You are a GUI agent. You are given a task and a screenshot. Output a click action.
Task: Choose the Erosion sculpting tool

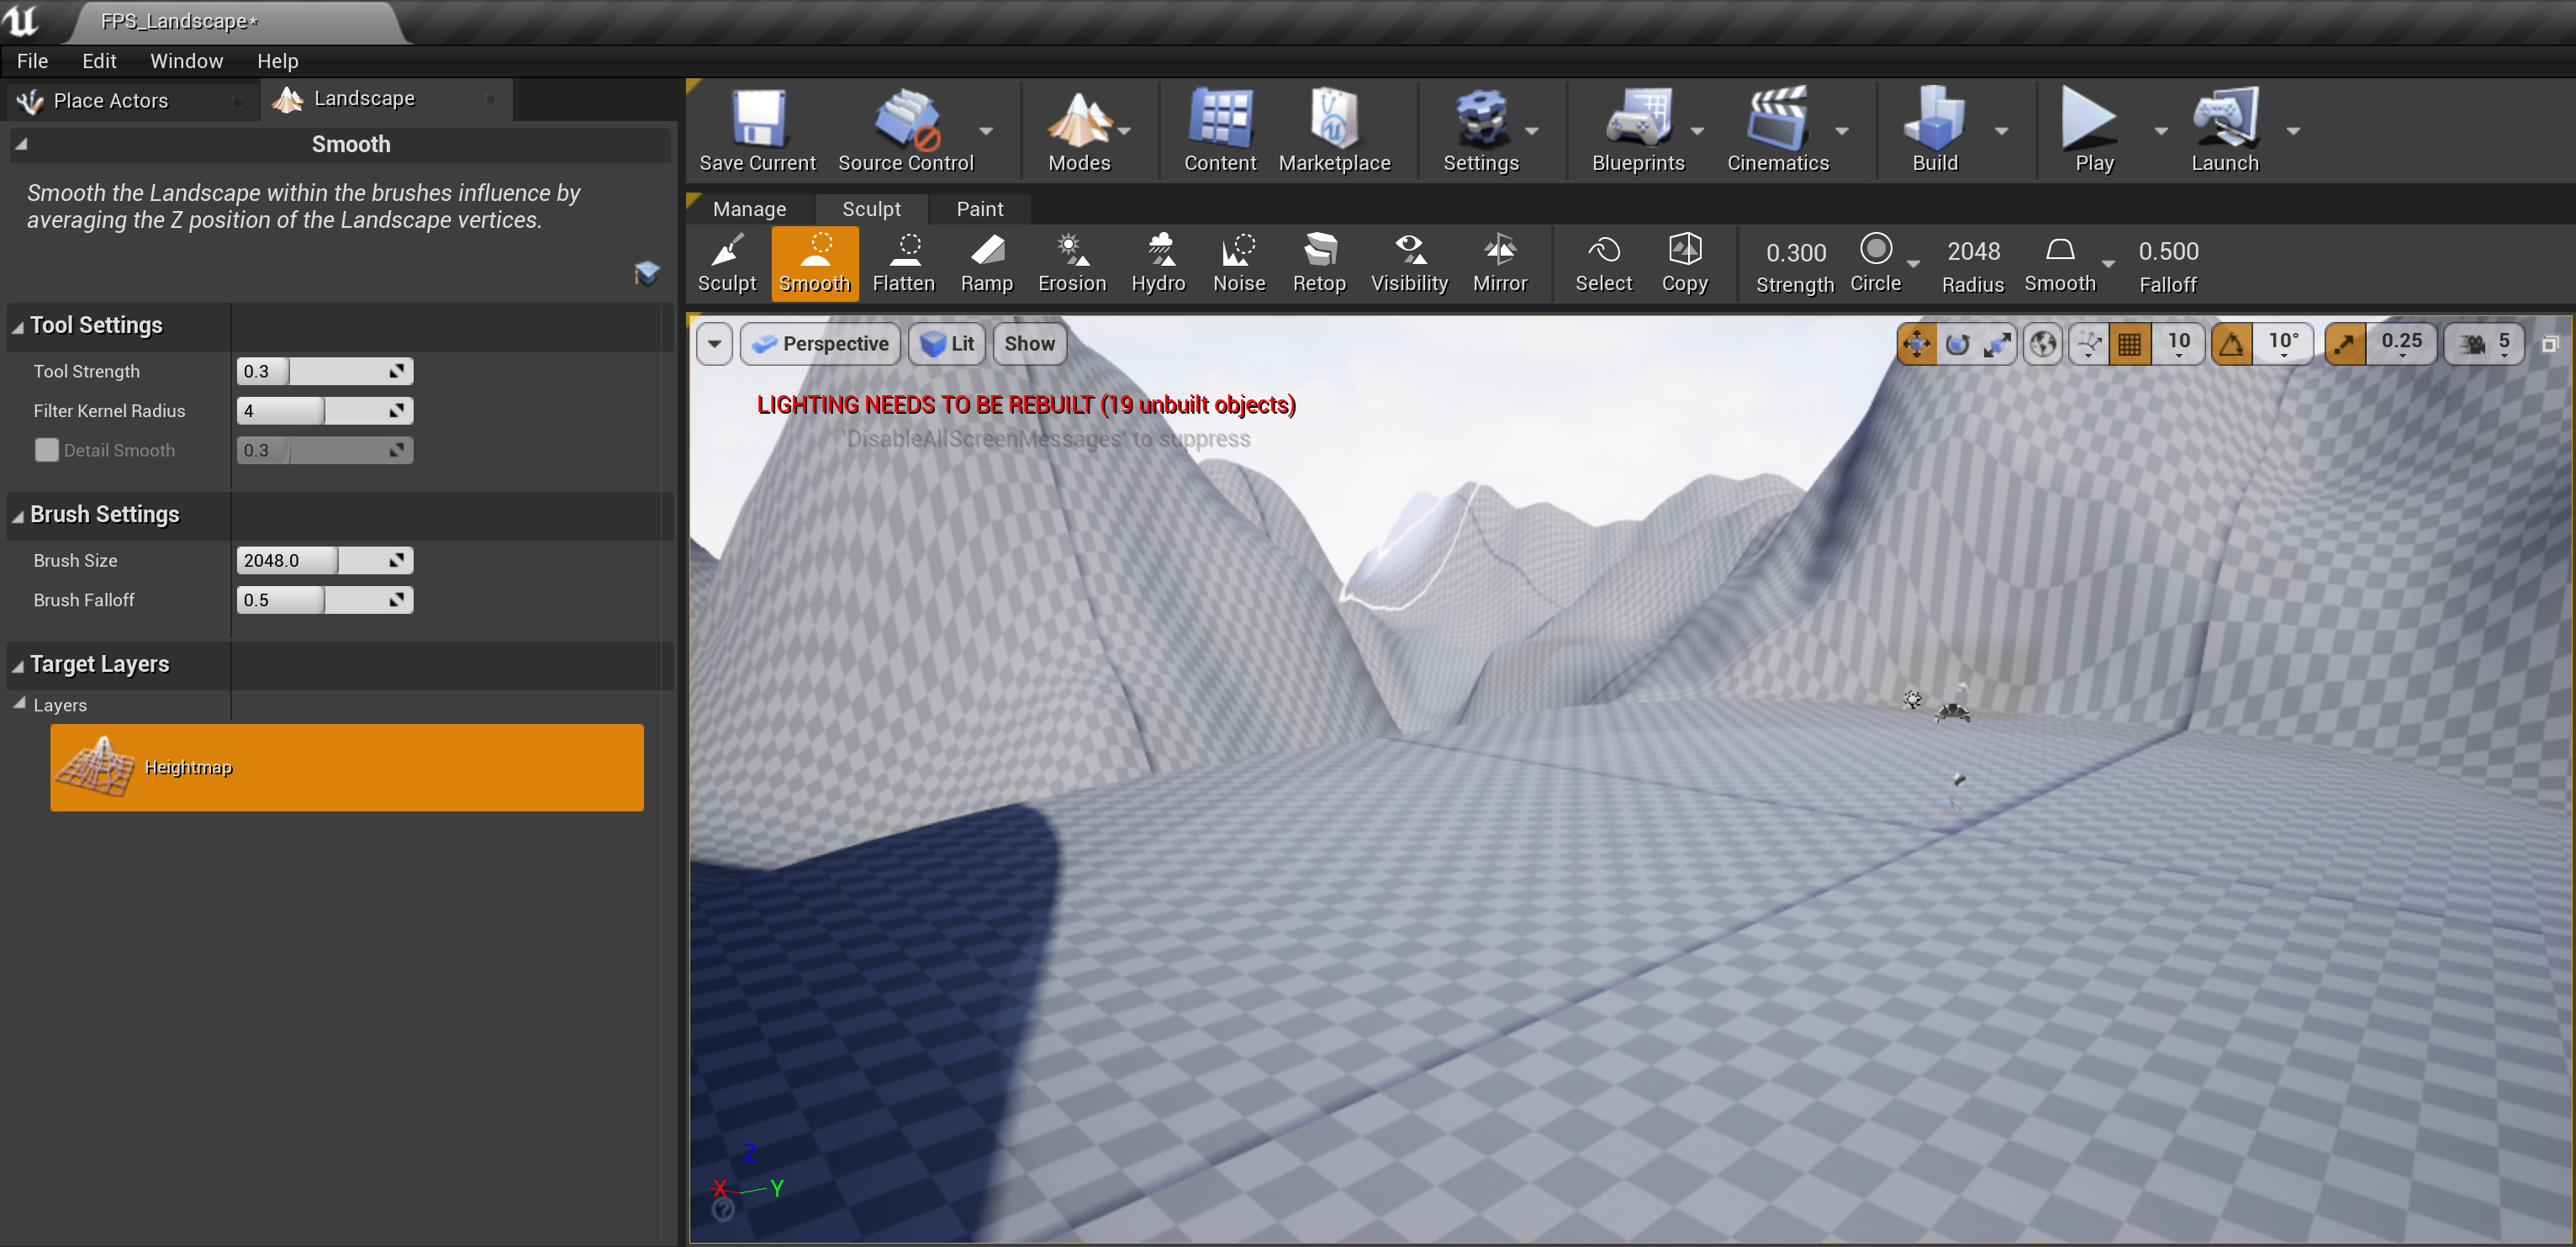(1070, 262)
